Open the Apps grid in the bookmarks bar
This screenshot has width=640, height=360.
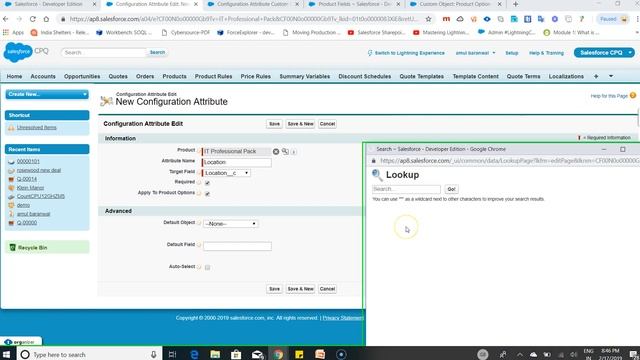point(13,32)
